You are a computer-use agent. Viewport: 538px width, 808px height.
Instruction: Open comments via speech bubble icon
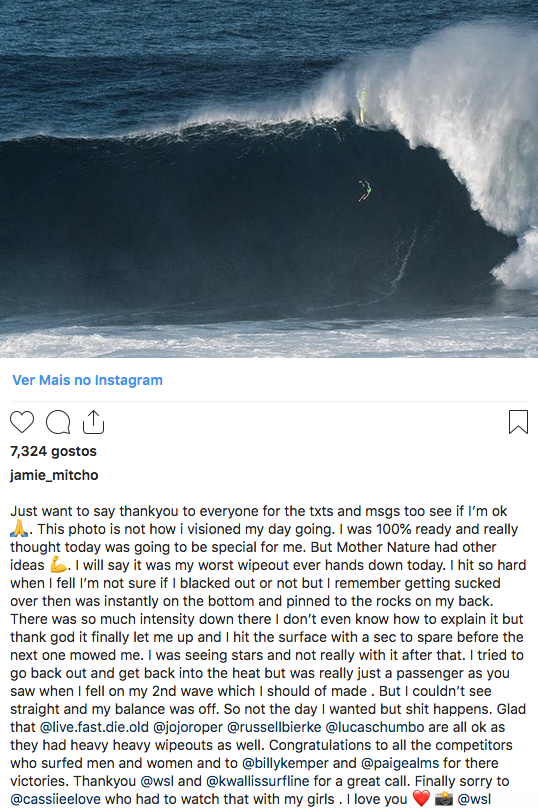tap(58, 423)
